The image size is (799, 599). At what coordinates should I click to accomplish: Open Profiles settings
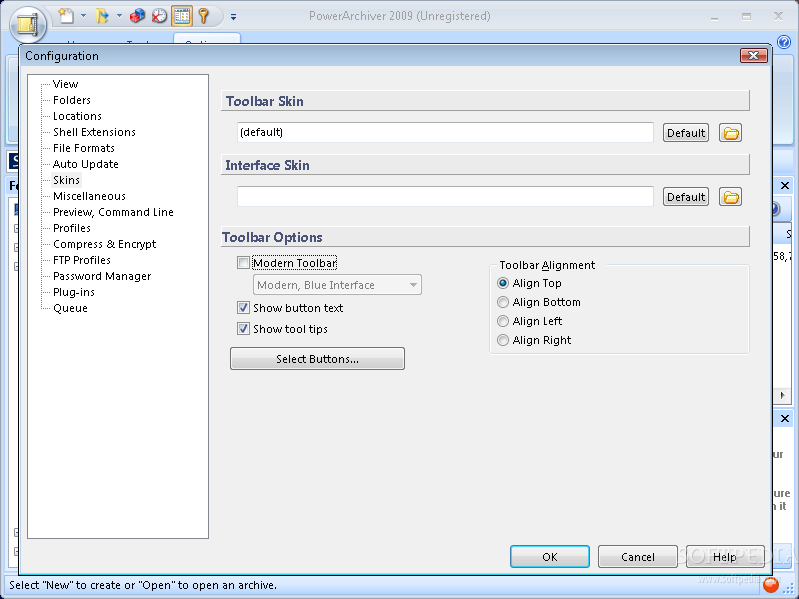(72, 228)
